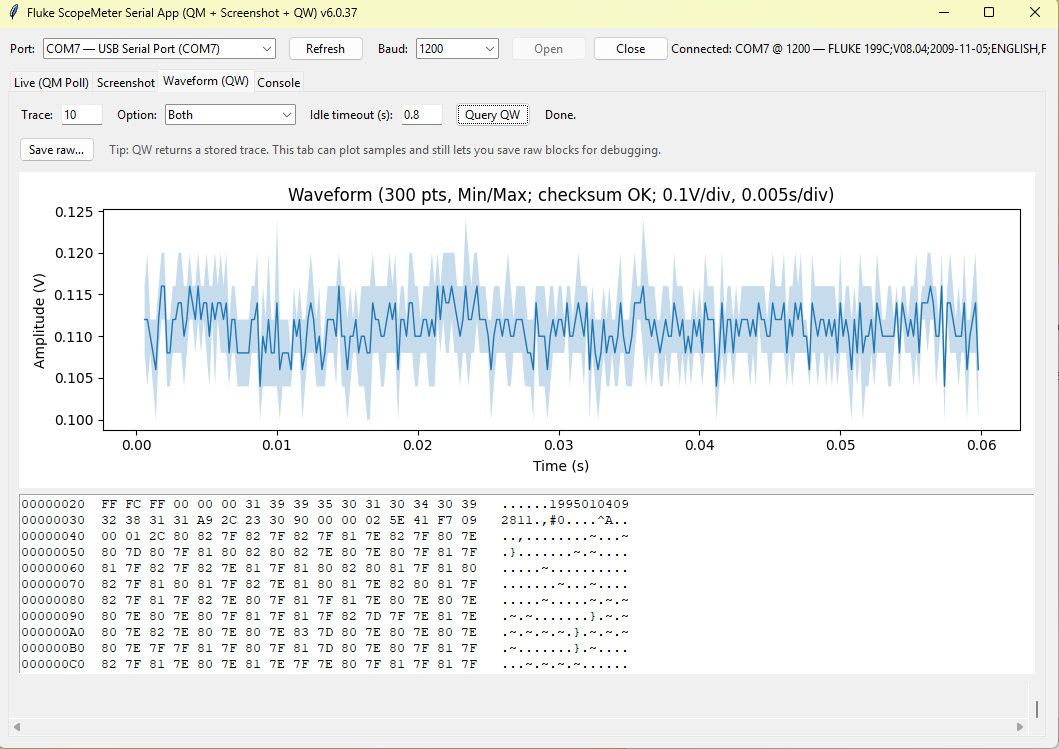Image resolution: width=1059 pixels, height=749 pixels.
Task: Maximize the Fluke ScopeMeter window
Action: coord(989,13)
